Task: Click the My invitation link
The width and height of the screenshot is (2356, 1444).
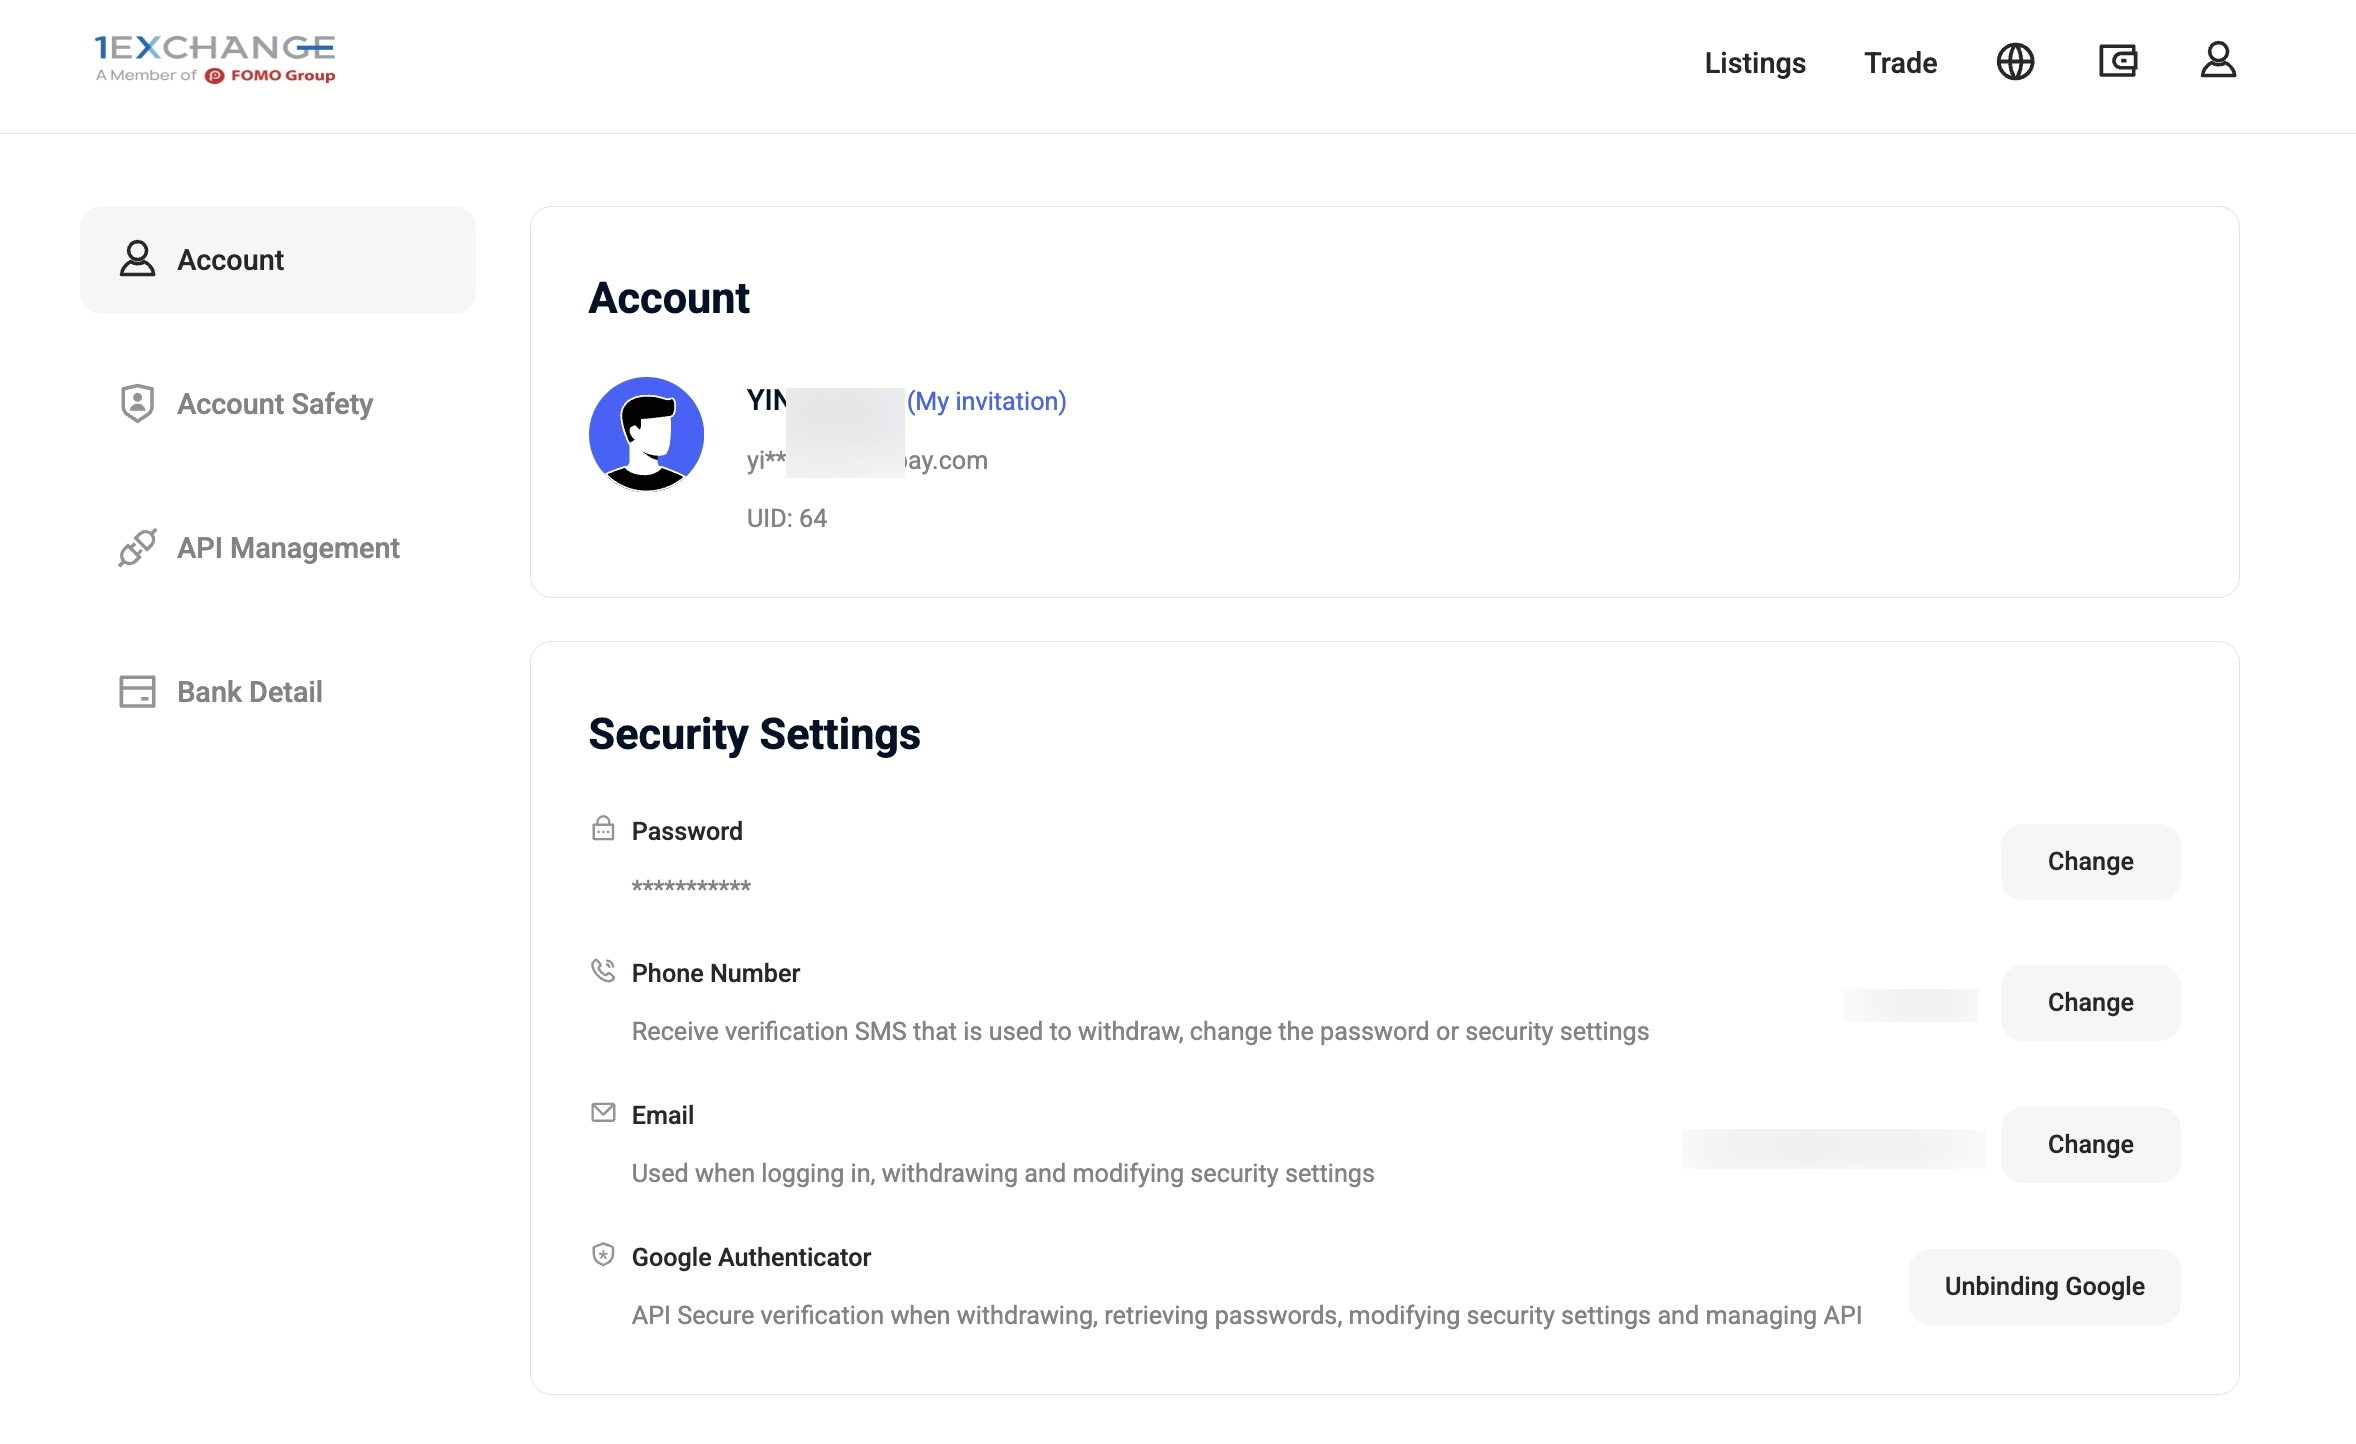Action: tap(986, 401)
